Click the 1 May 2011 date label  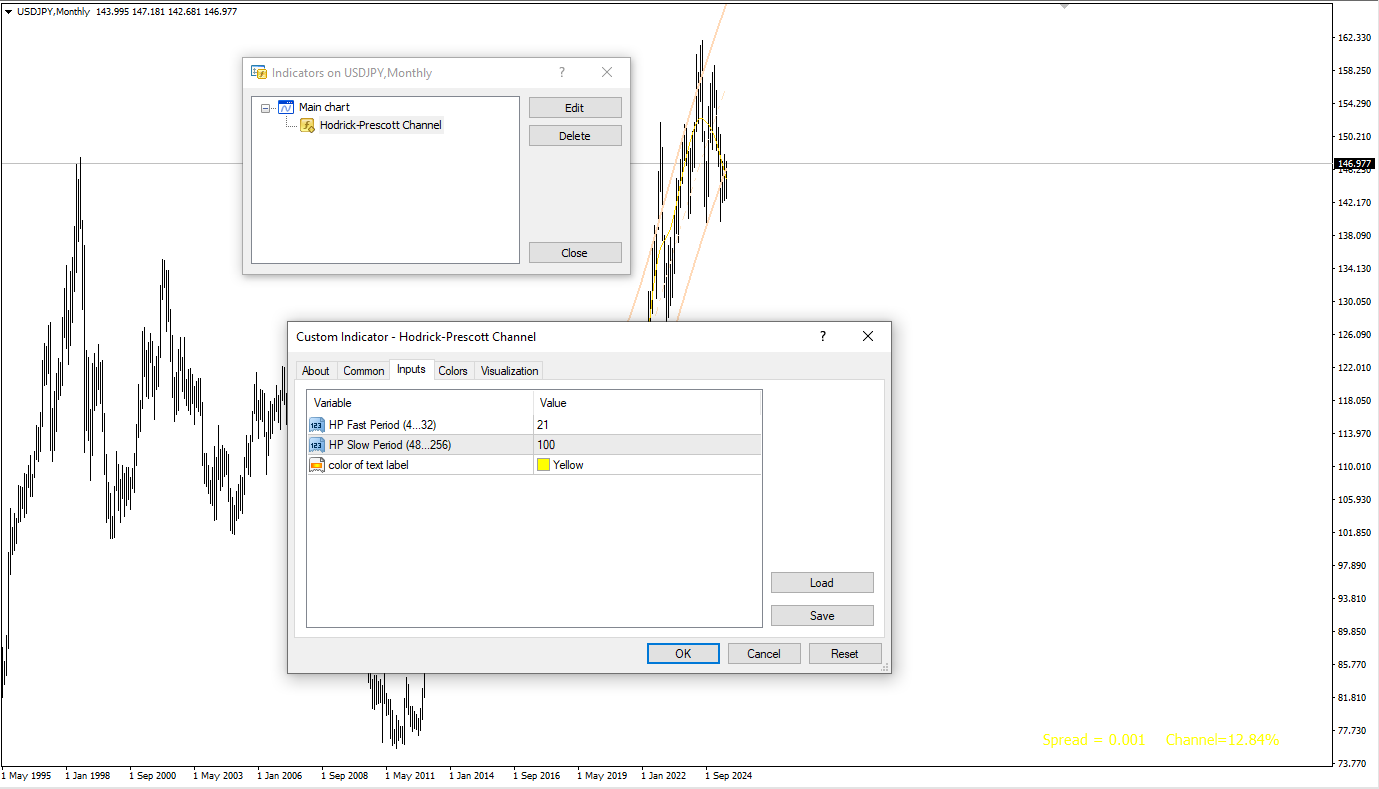(x=410, y=775)
